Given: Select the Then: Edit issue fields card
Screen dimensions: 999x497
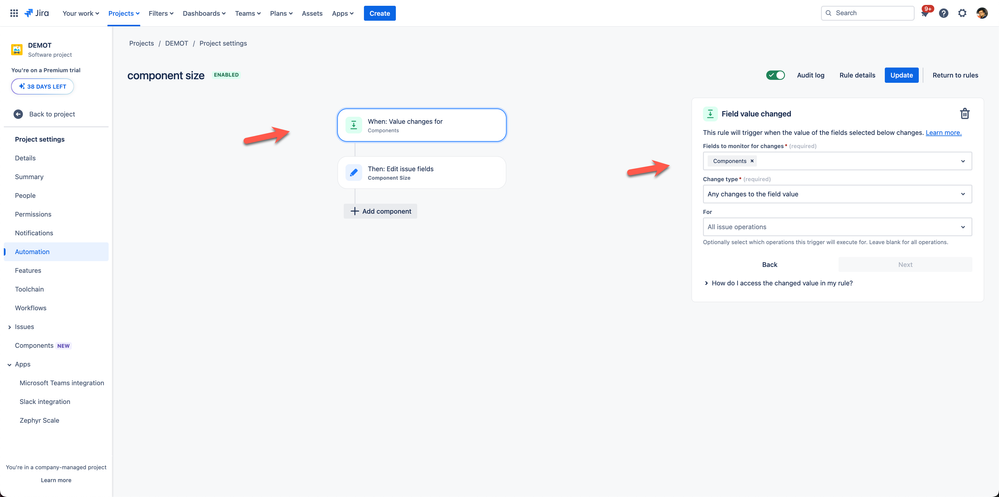Looking at the screenshot, I should (x=422, y=173).
